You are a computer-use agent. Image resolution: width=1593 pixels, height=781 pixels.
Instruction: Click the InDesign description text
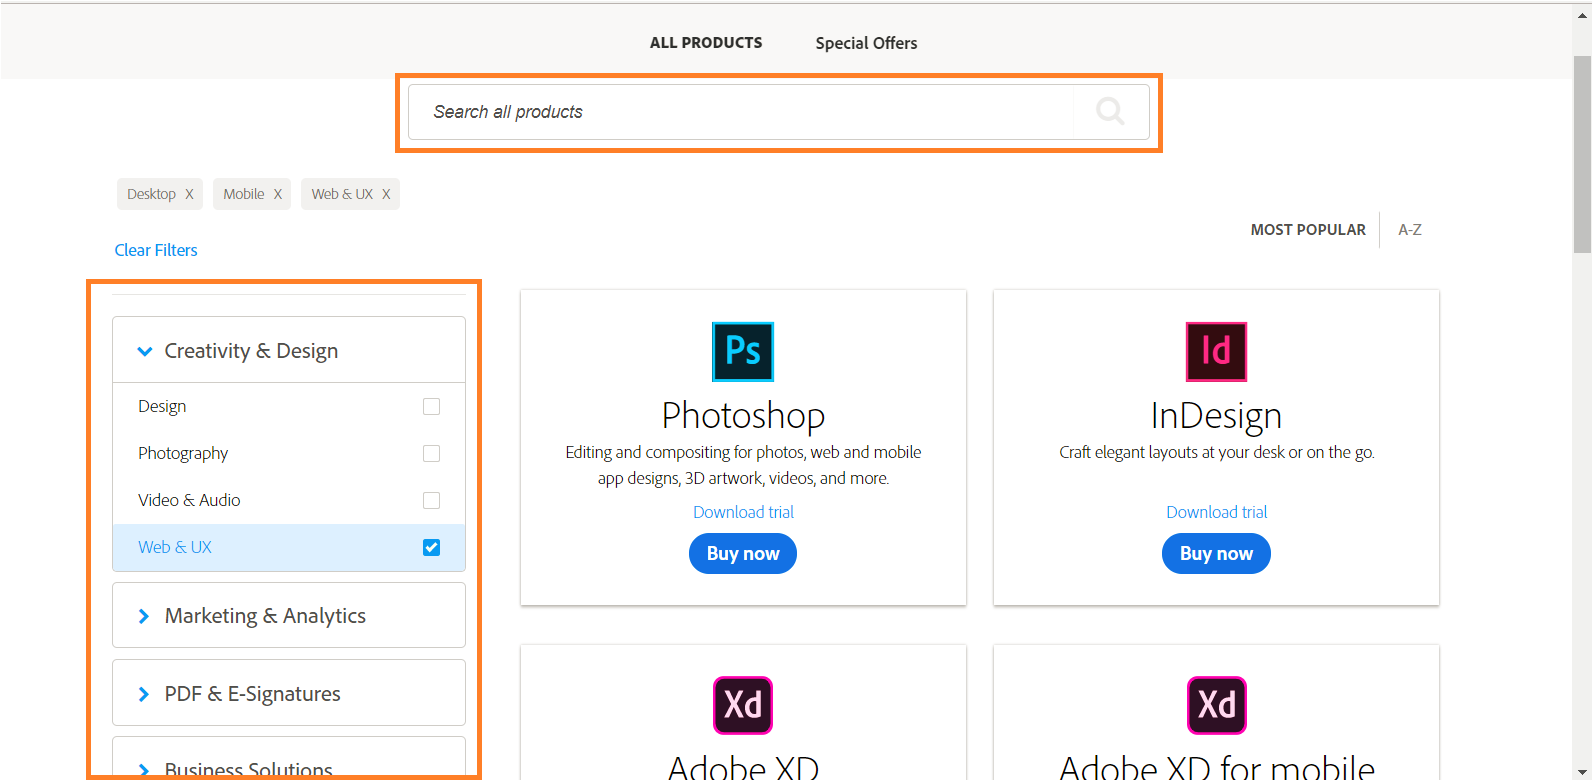(1216, 452)
